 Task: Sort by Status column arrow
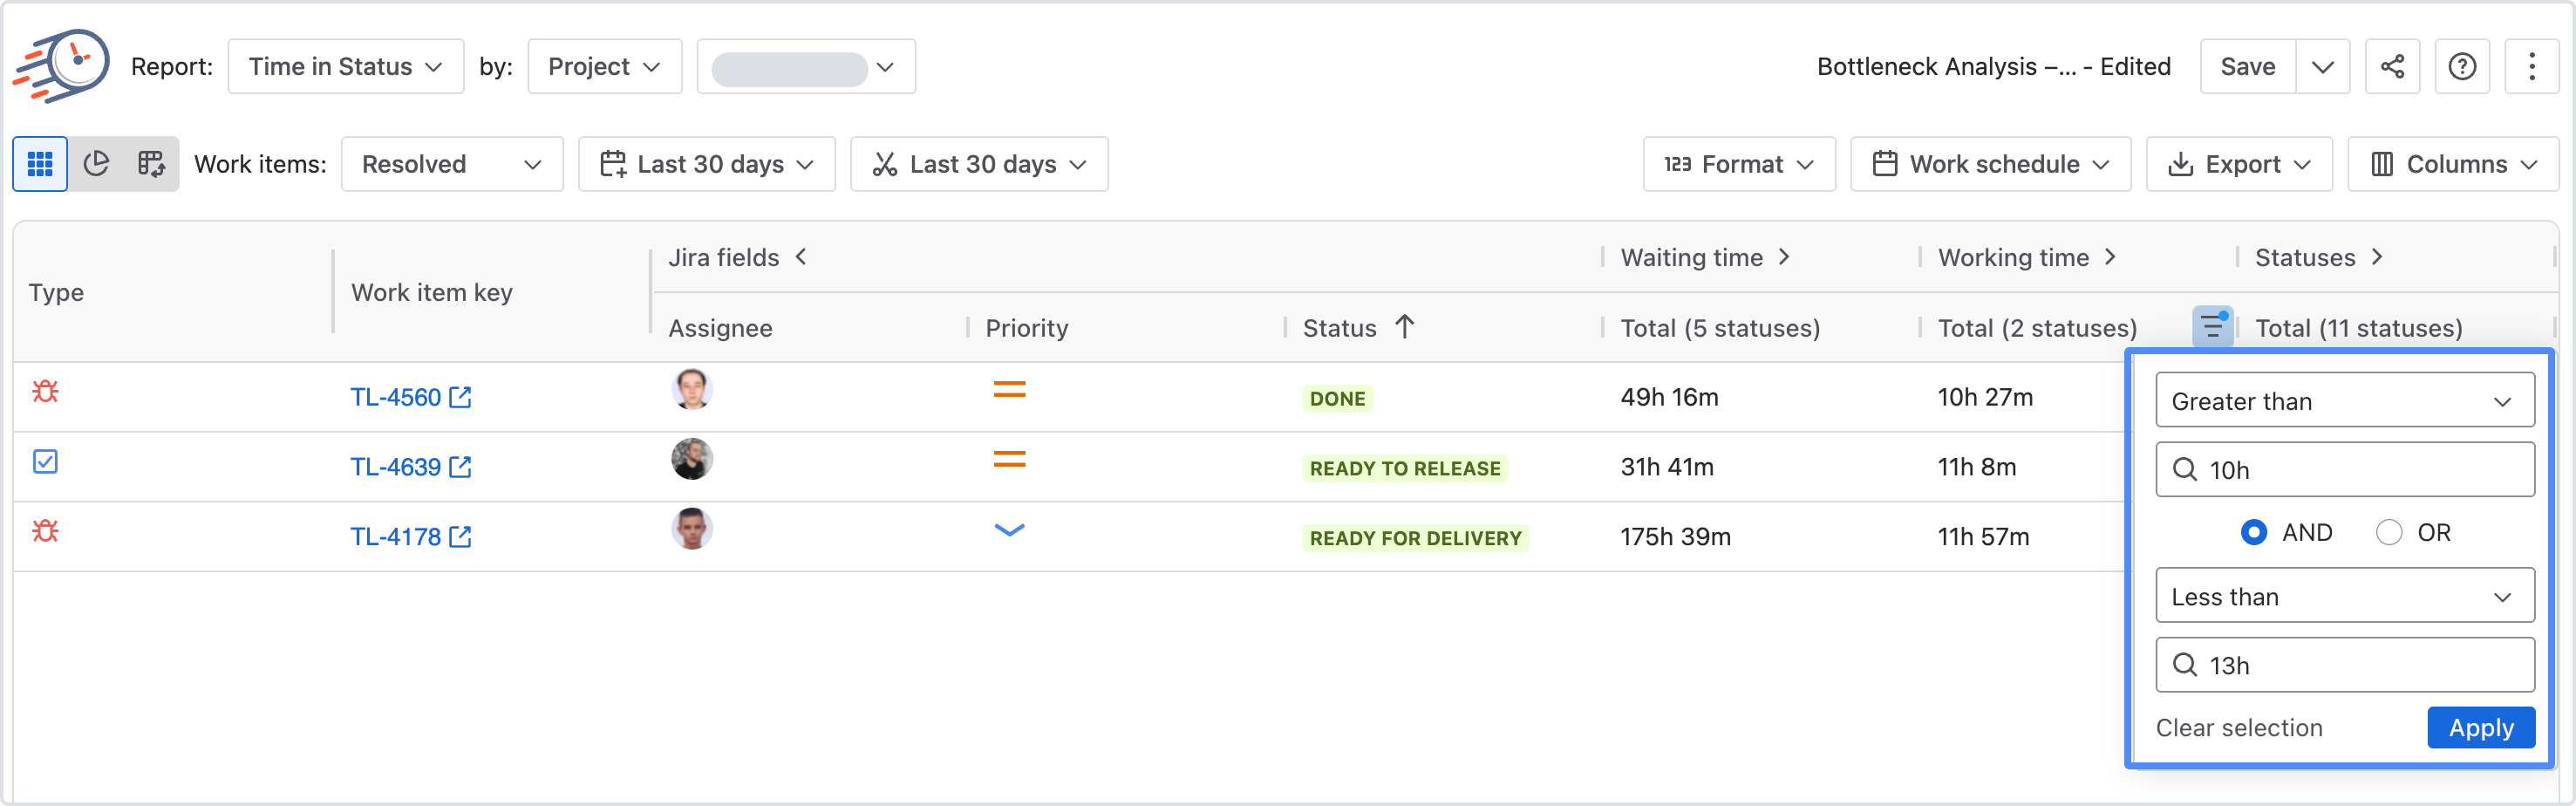click(1404, 327)
